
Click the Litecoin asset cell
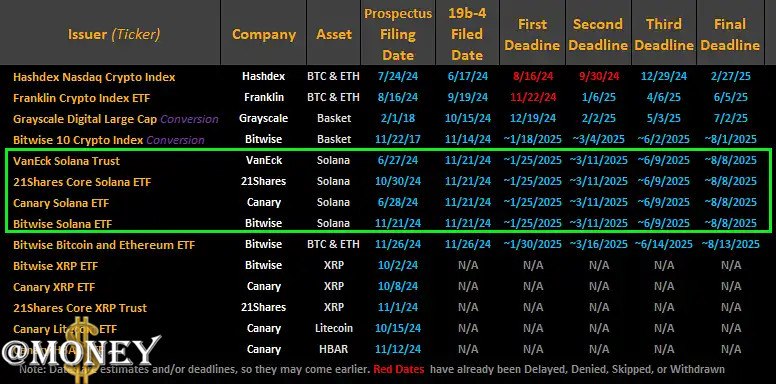(334, 328)
